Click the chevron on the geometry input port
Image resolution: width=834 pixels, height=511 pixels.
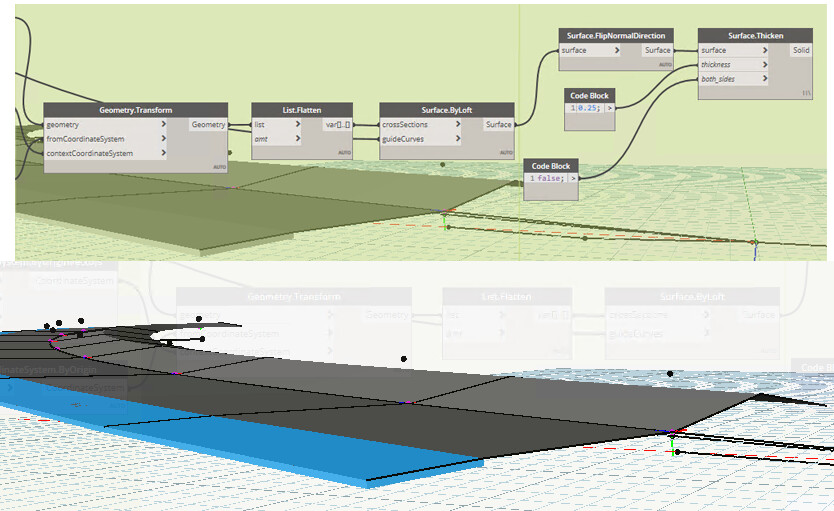click(x=163, y=124)
